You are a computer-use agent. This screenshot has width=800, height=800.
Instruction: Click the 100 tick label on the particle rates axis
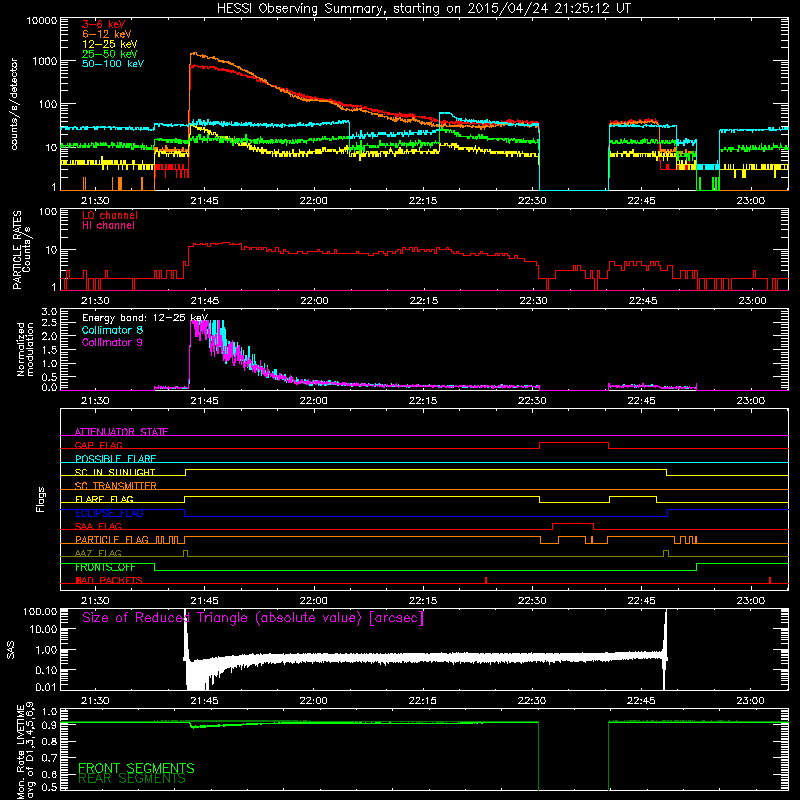tap(47, 211)
